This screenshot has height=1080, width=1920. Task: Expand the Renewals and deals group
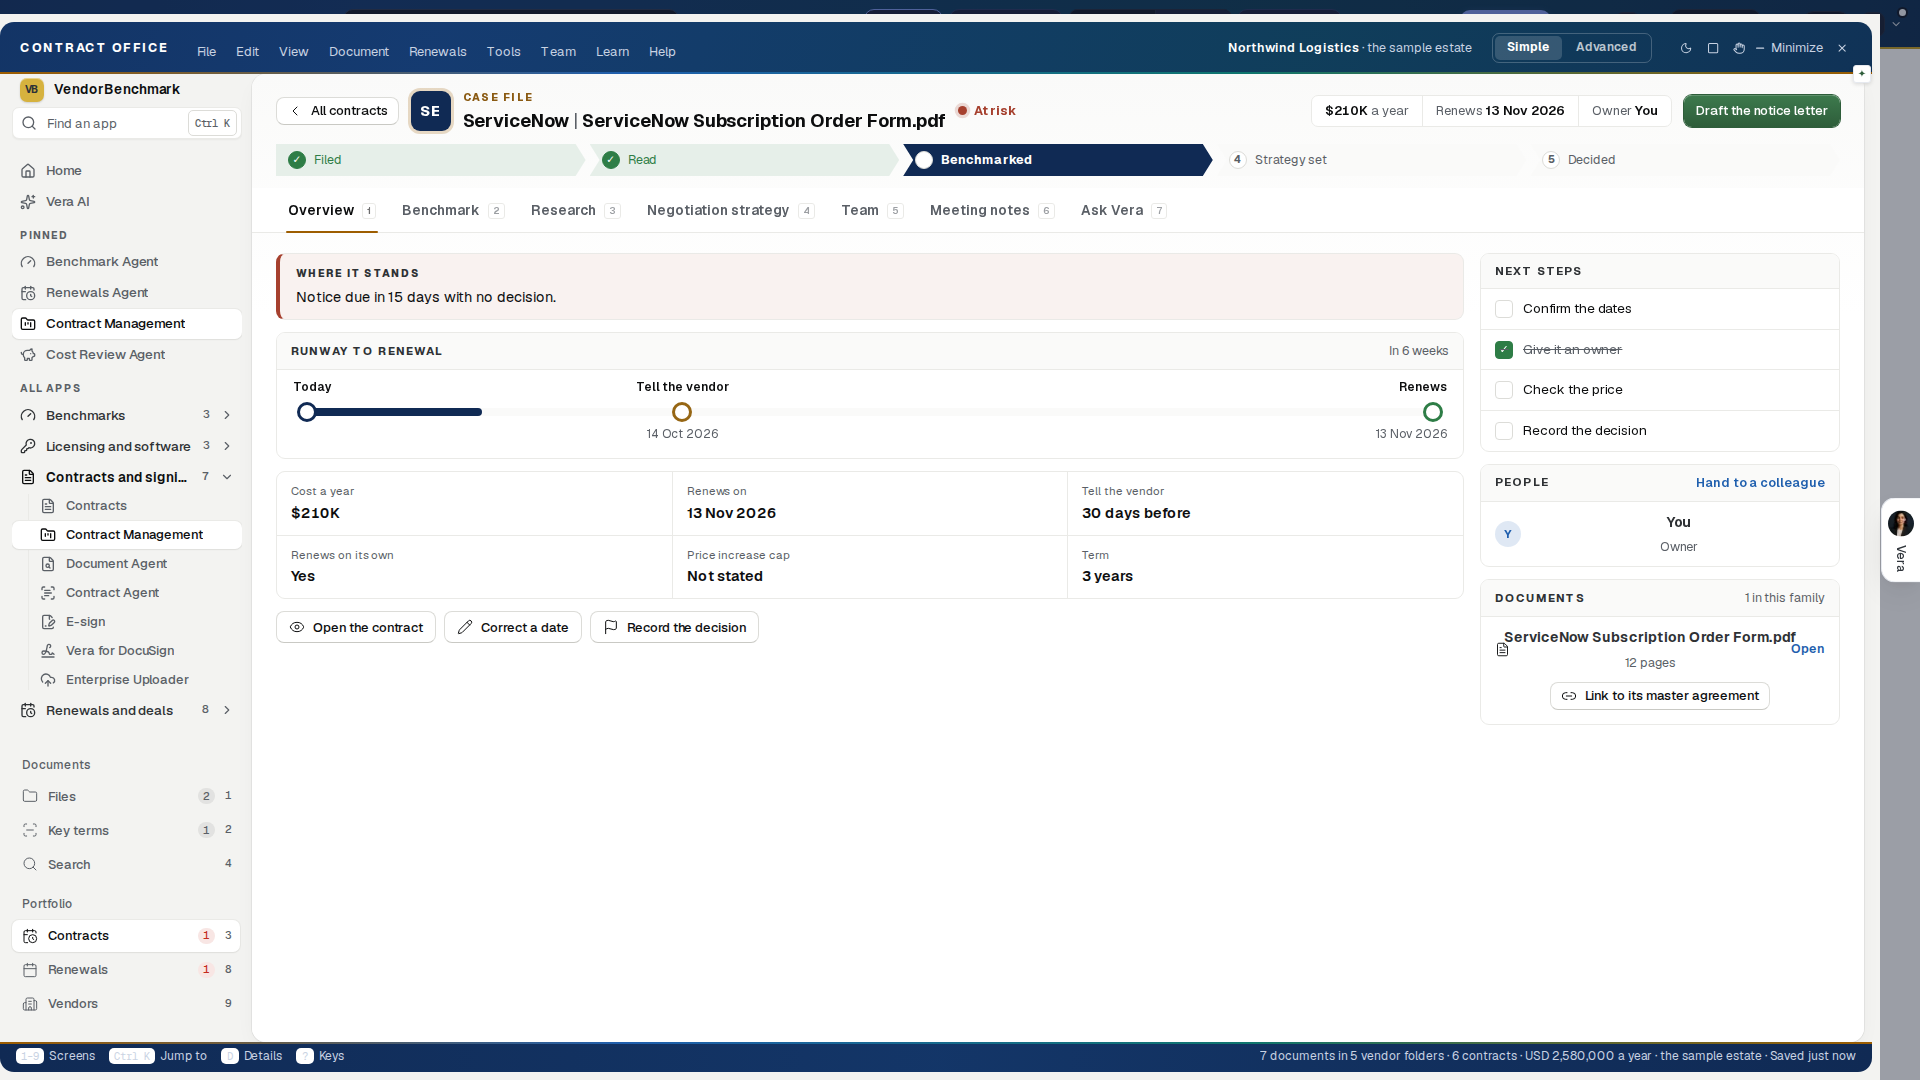pos(227,710)
